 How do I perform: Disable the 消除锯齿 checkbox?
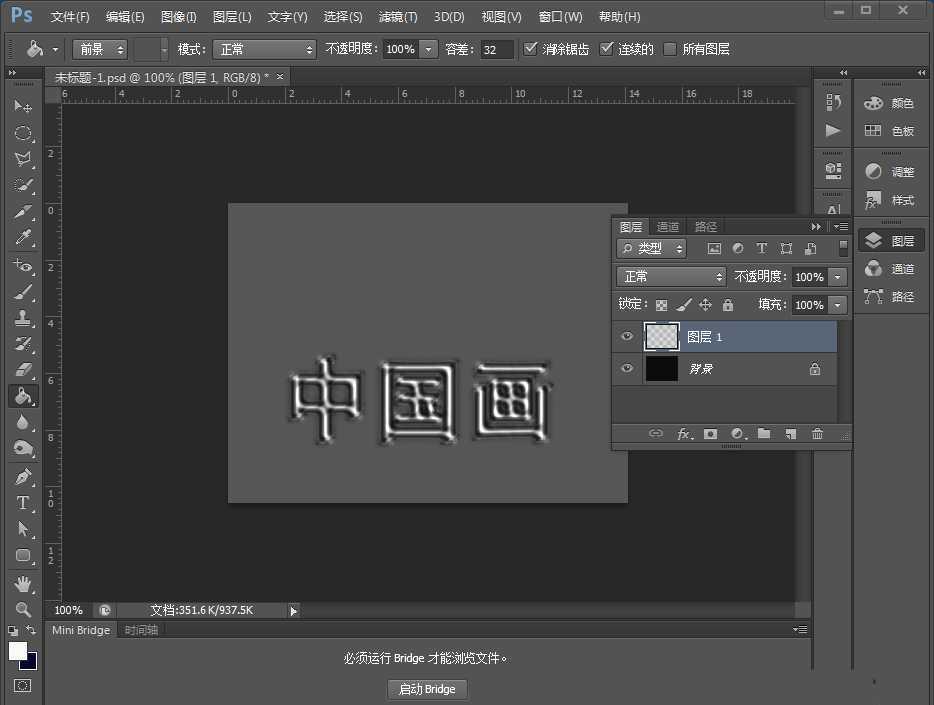[x=530, y=48]
